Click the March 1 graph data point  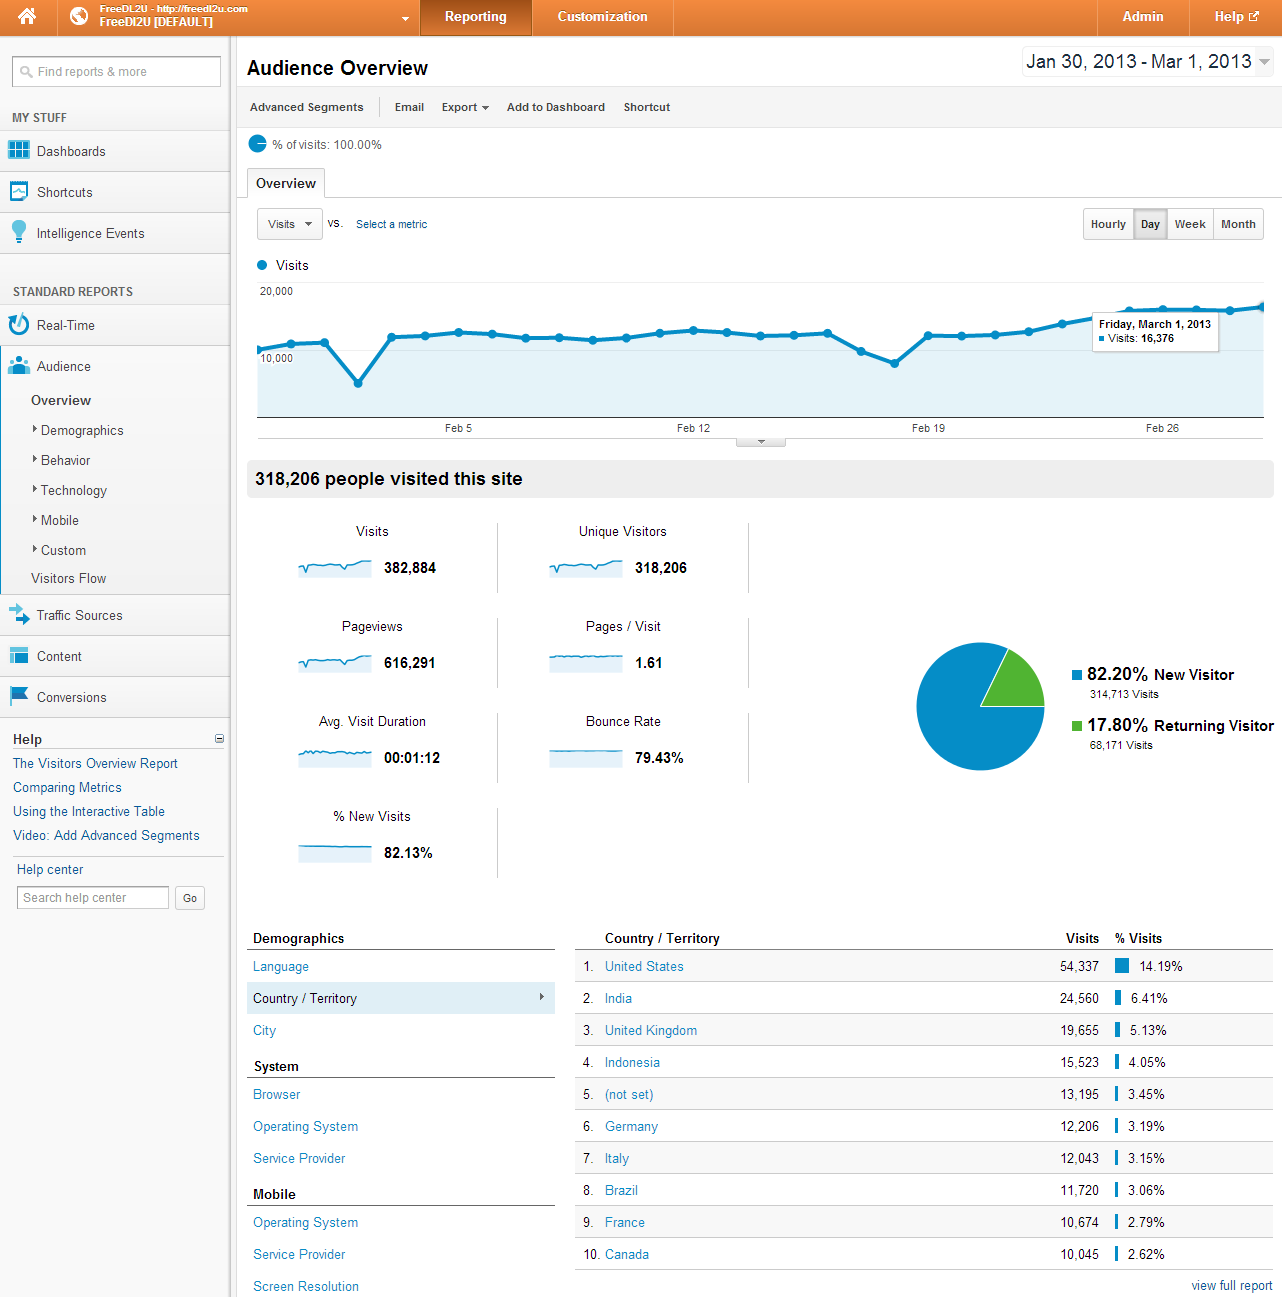click(x=1262, y=307)
